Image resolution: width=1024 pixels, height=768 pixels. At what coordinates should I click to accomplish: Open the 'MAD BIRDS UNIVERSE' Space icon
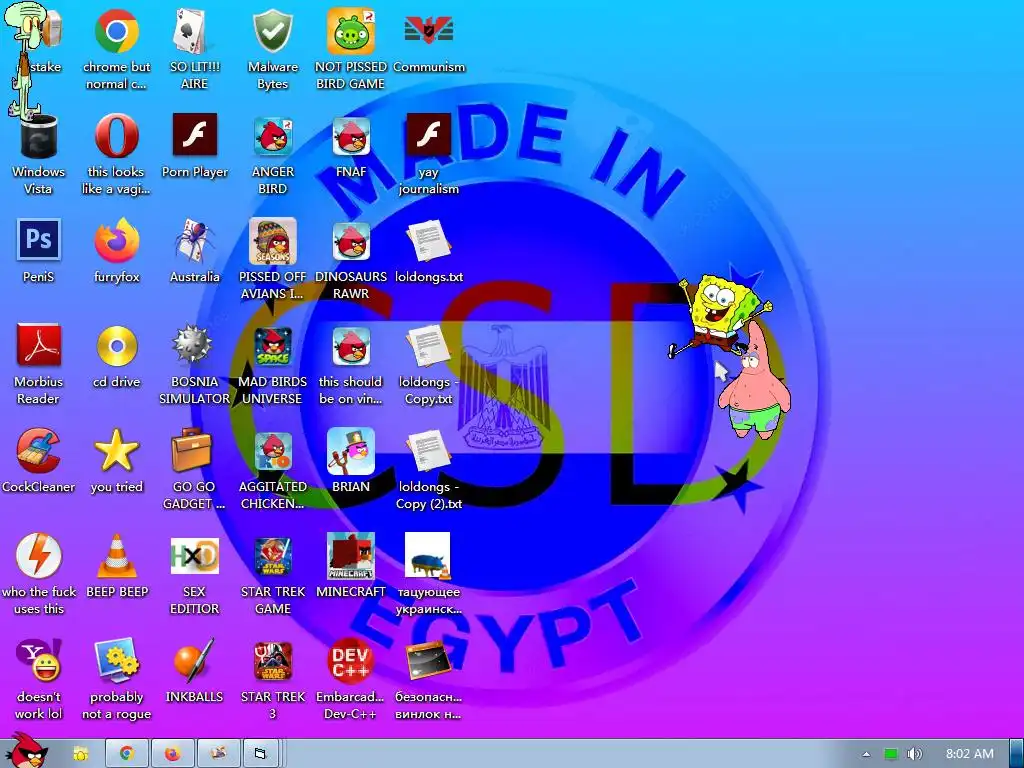(x=272, y=346)
